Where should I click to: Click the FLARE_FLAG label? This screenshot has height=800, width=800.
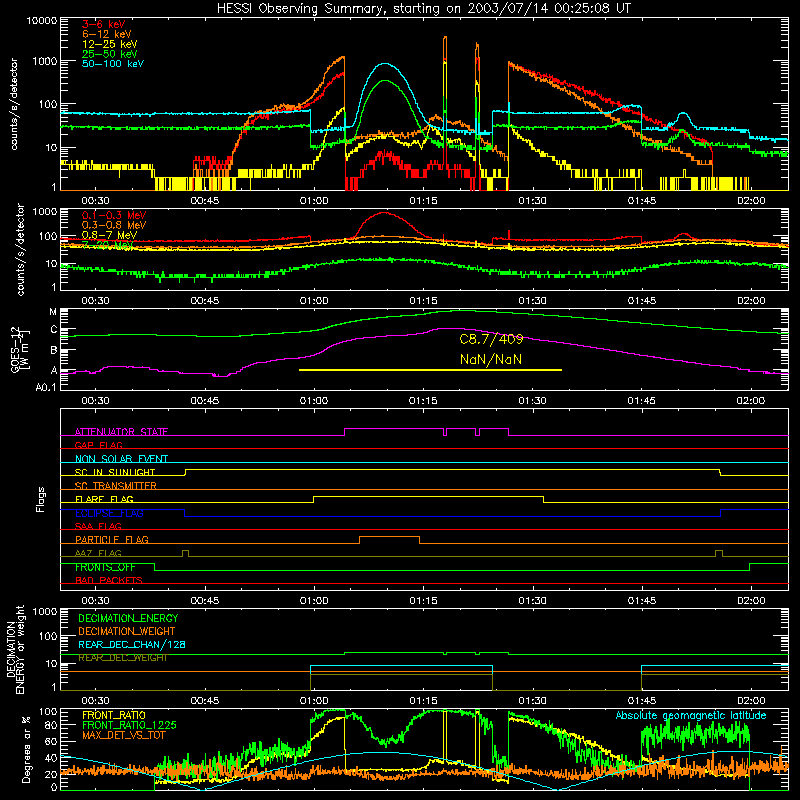tap(104, 499)
